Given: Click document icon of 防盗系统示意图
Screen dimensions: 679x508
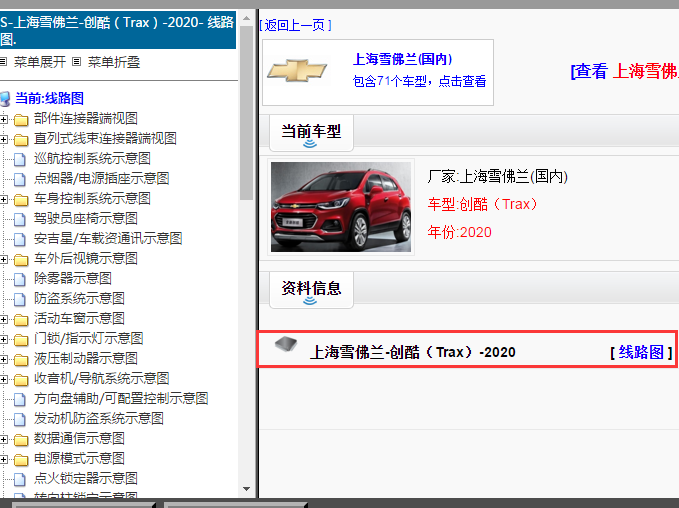Looking at the screenshot, I should (x=19, y=299).
